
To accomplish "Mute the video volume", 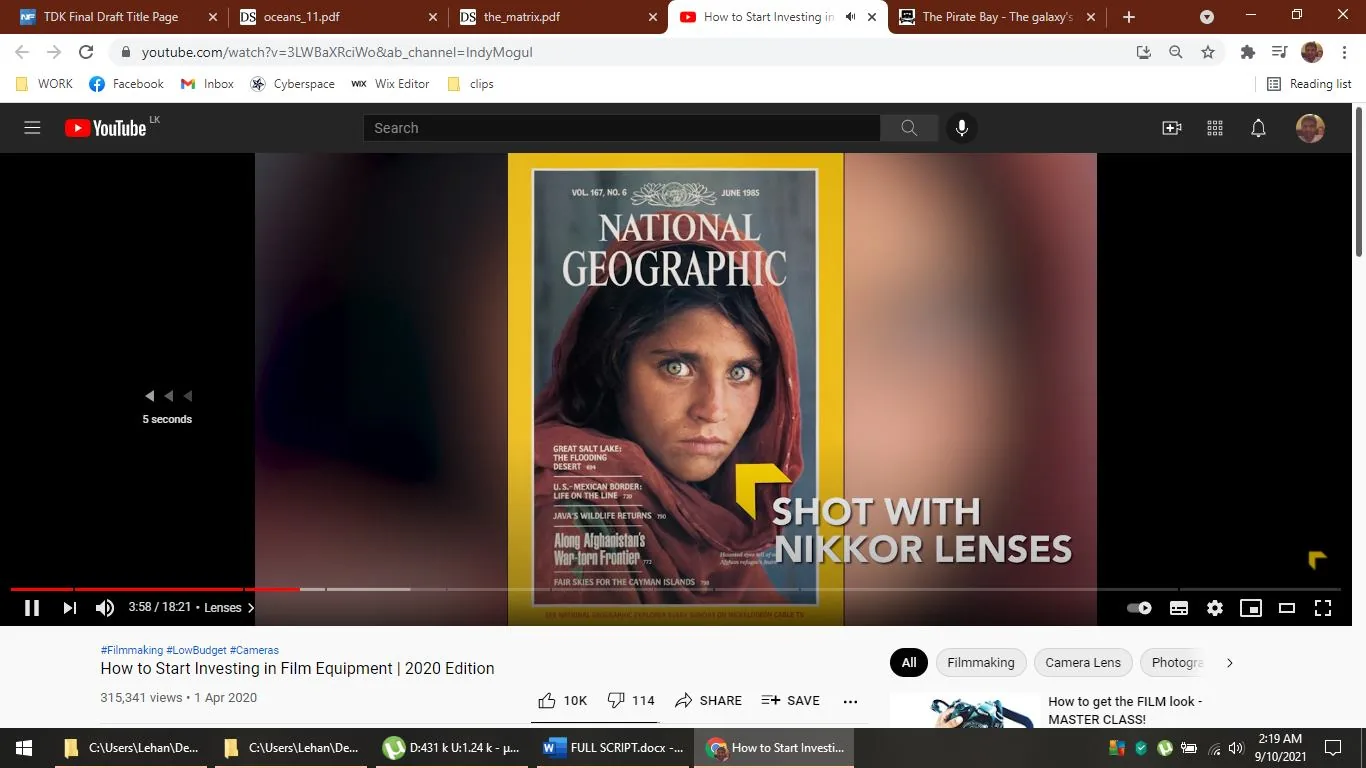I will 105,608.
